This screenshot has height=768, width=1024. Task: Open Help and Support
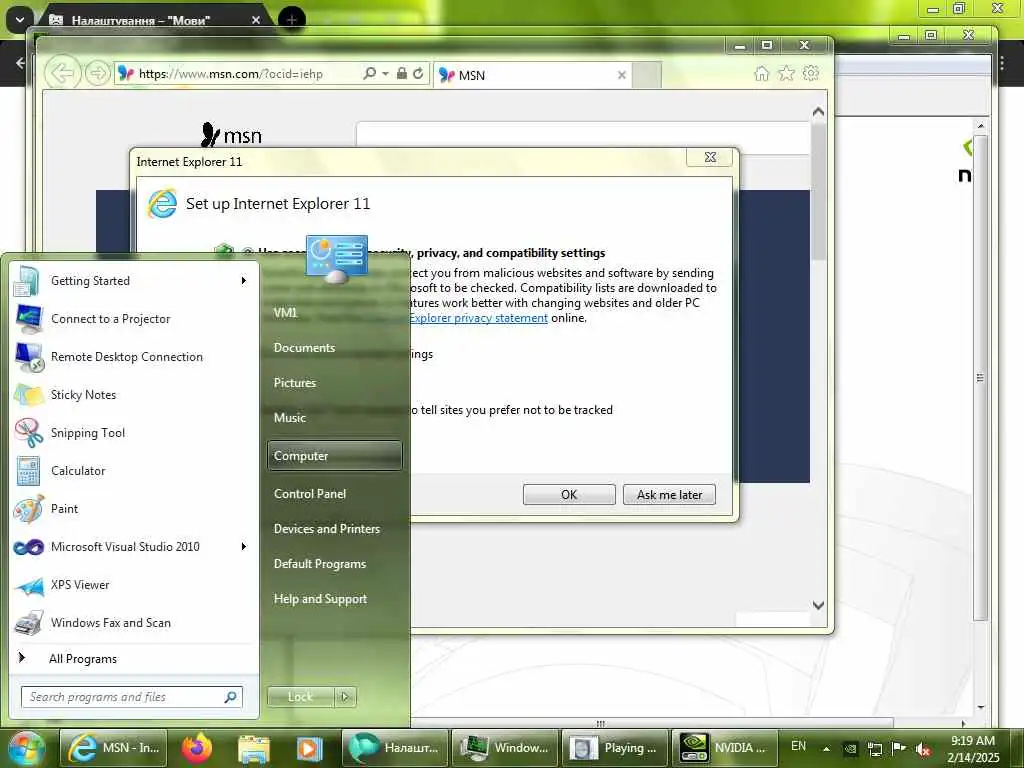click(x=320, y=599)
